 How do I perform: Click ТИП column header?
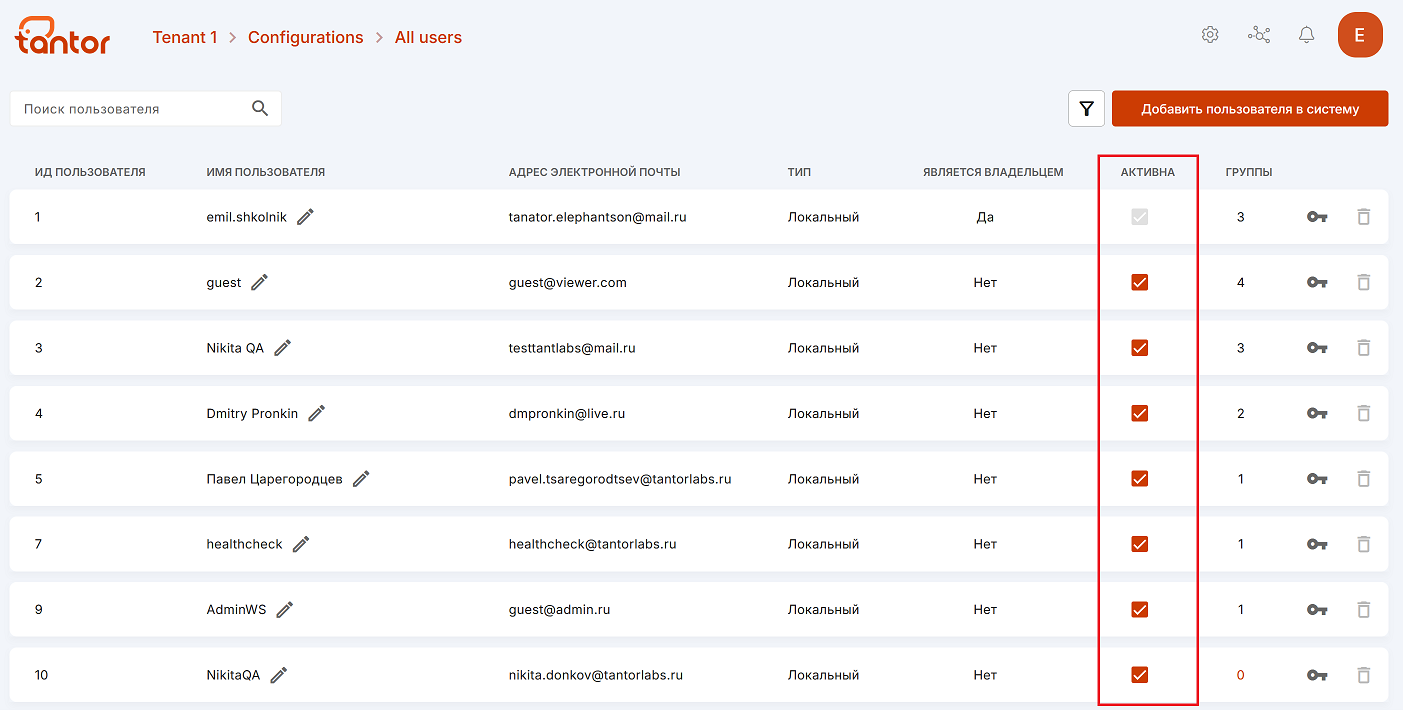click(799, 172)
